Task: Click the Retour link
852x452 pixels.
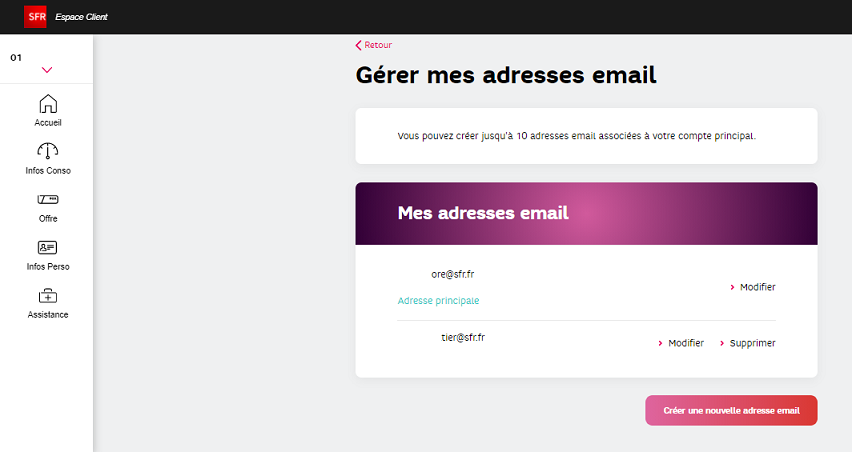Action: (x=378, y=45)
